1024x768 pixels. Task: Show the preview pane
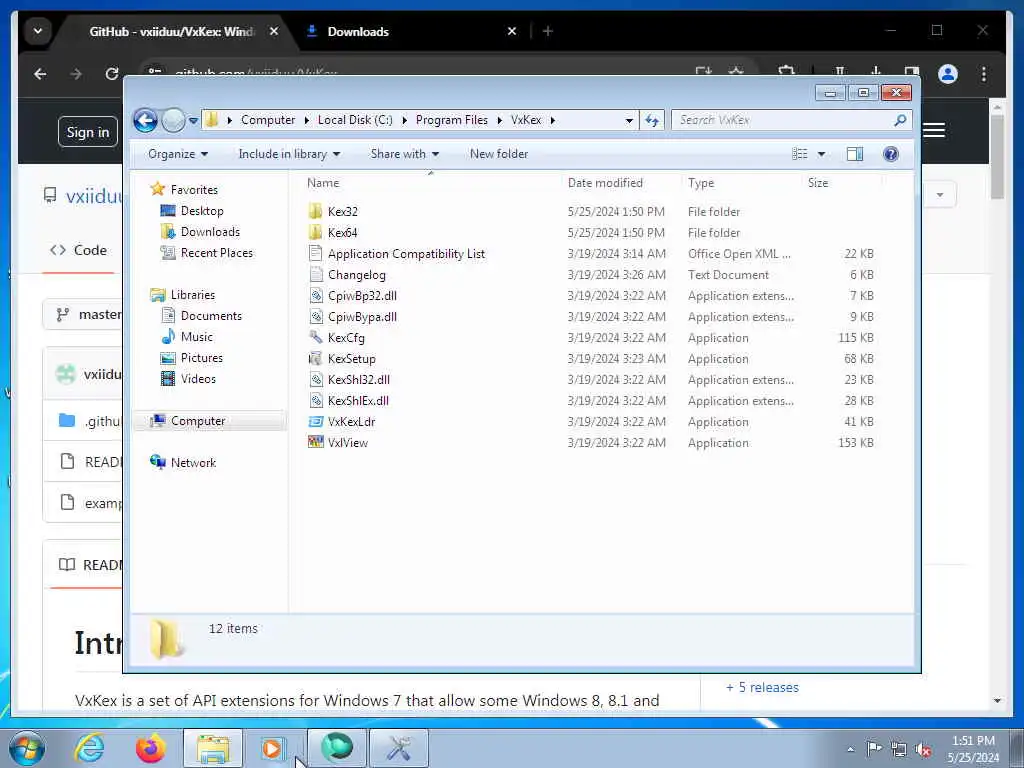tap(854, 154)
